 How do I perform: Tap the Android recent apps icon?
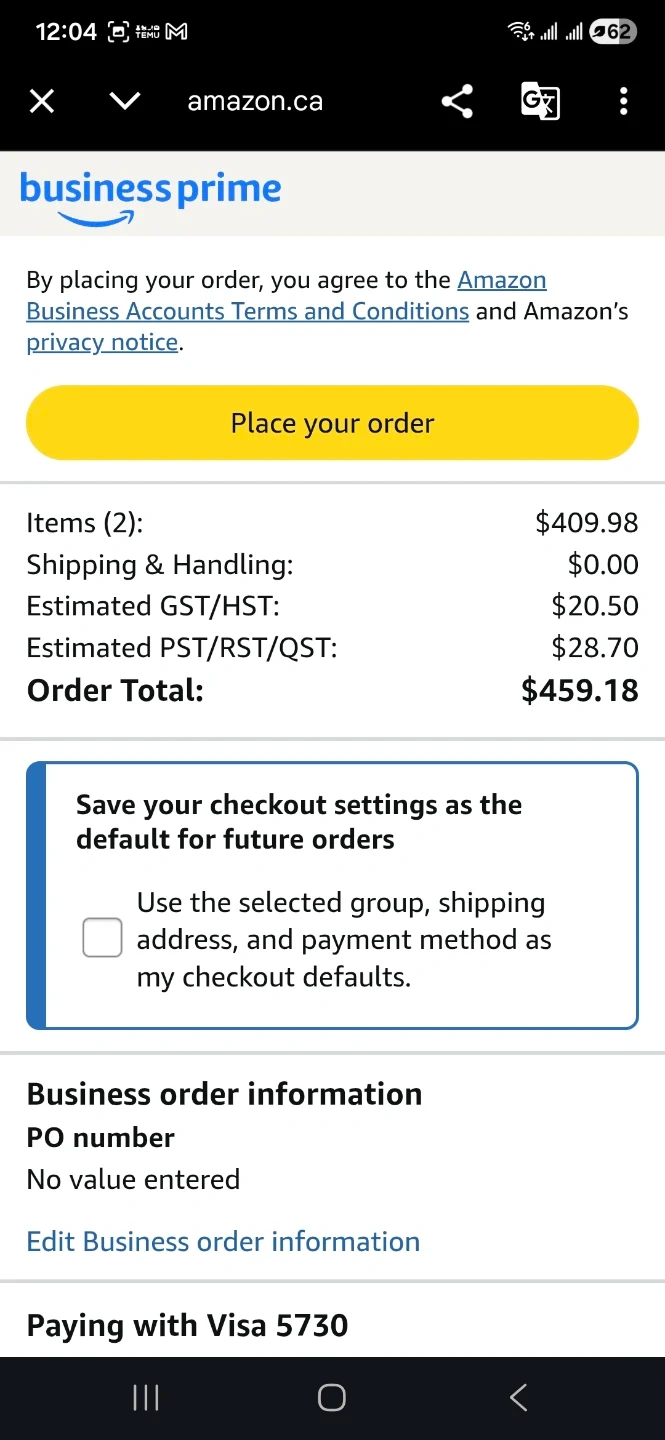pos(146,1397)
